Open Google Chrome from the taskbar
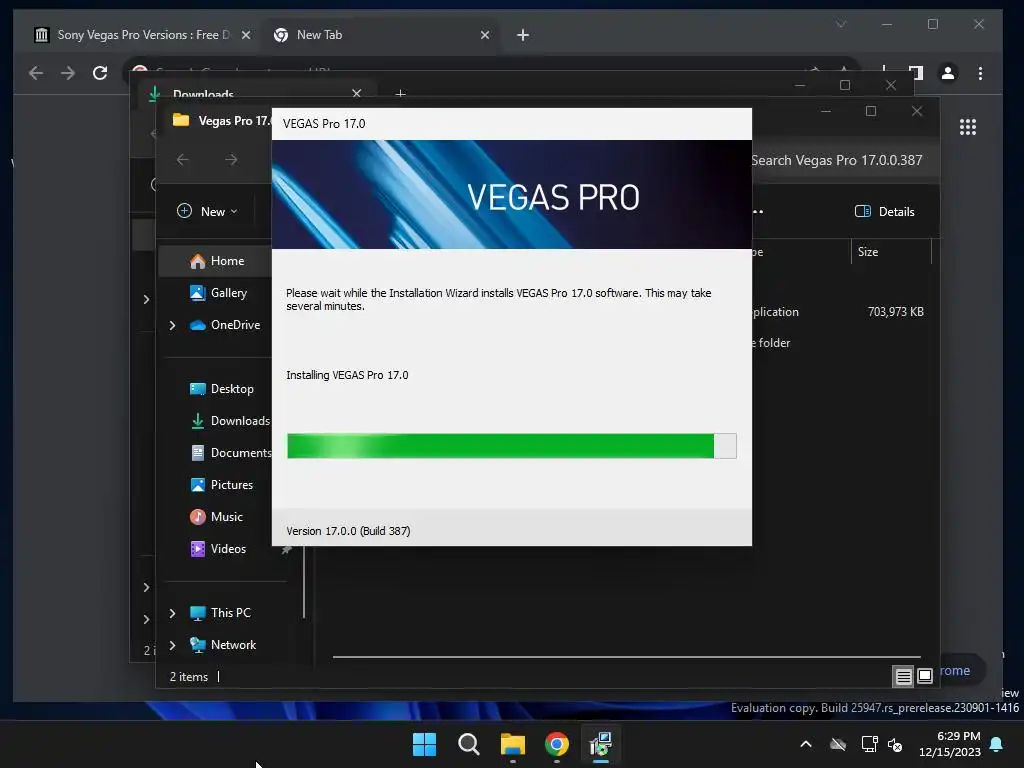Viewport: 1024px width, 768px height. [x=556, y=744]
